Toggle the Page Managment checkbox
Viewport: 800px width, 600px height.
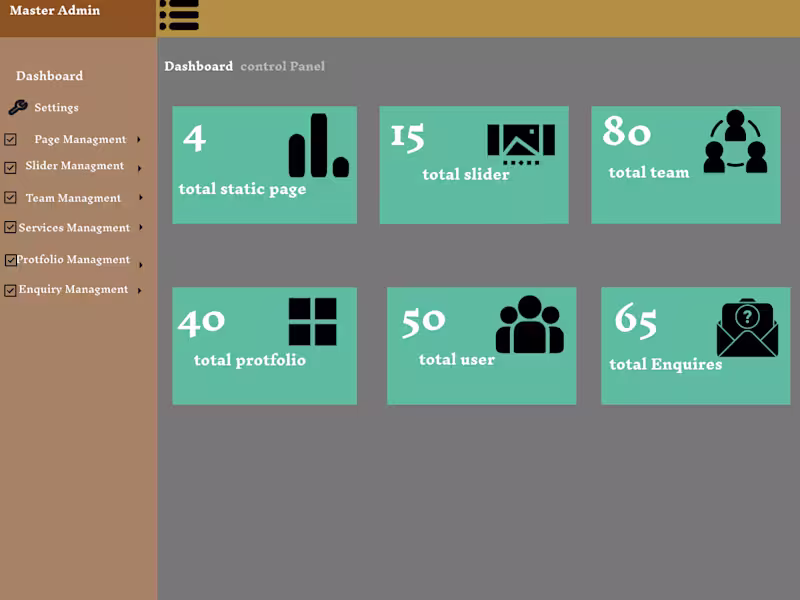pyautogui.click(x=10, y=139)
